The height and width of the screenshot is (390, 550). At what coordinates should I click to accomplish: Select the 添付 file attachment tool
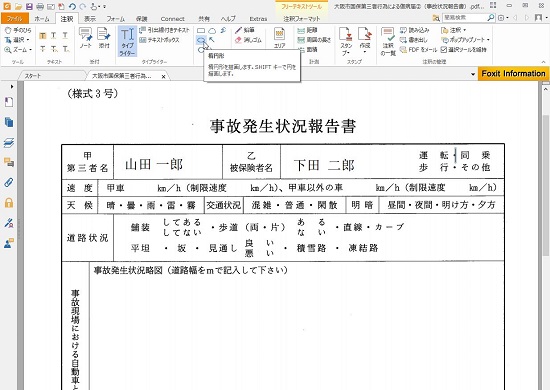(104, 38)
